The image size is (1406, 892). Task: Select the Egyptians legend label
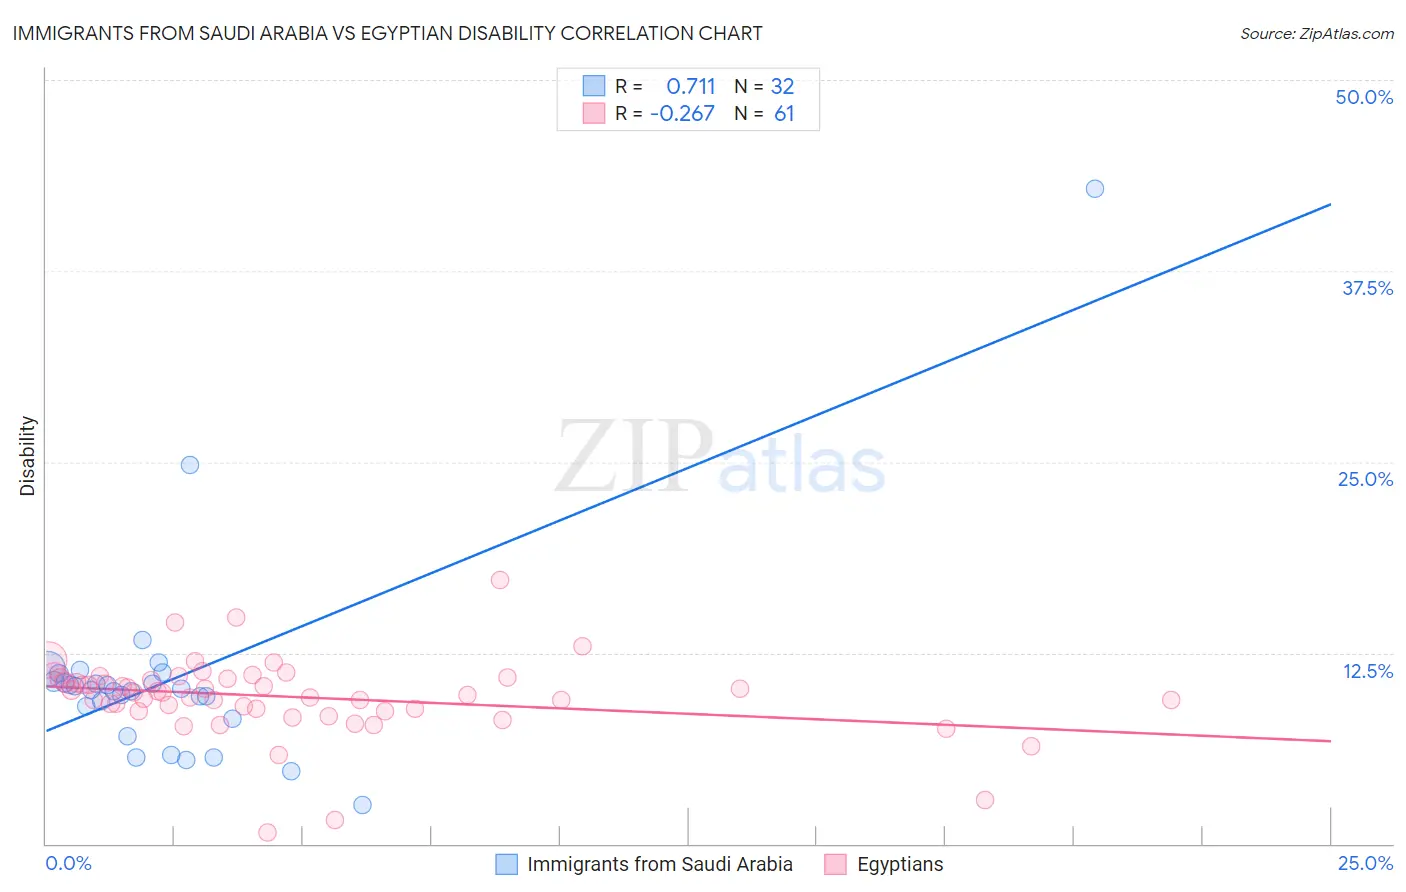(900, 864)
